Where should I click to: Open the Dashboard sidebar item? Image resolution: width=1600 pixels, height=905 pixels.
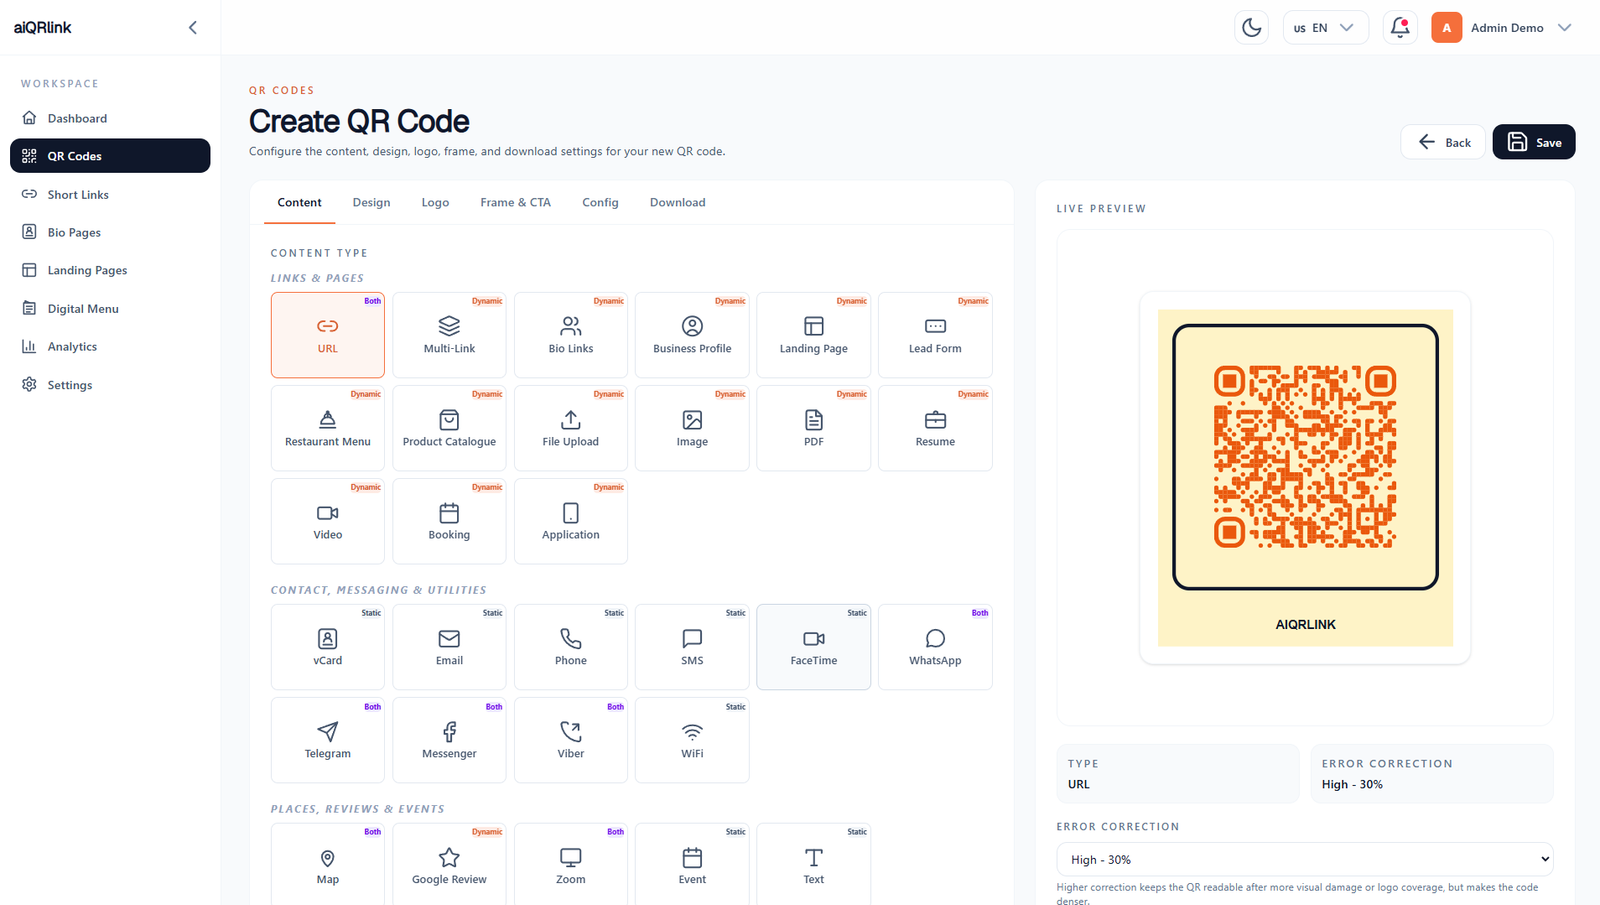(110, 118)
